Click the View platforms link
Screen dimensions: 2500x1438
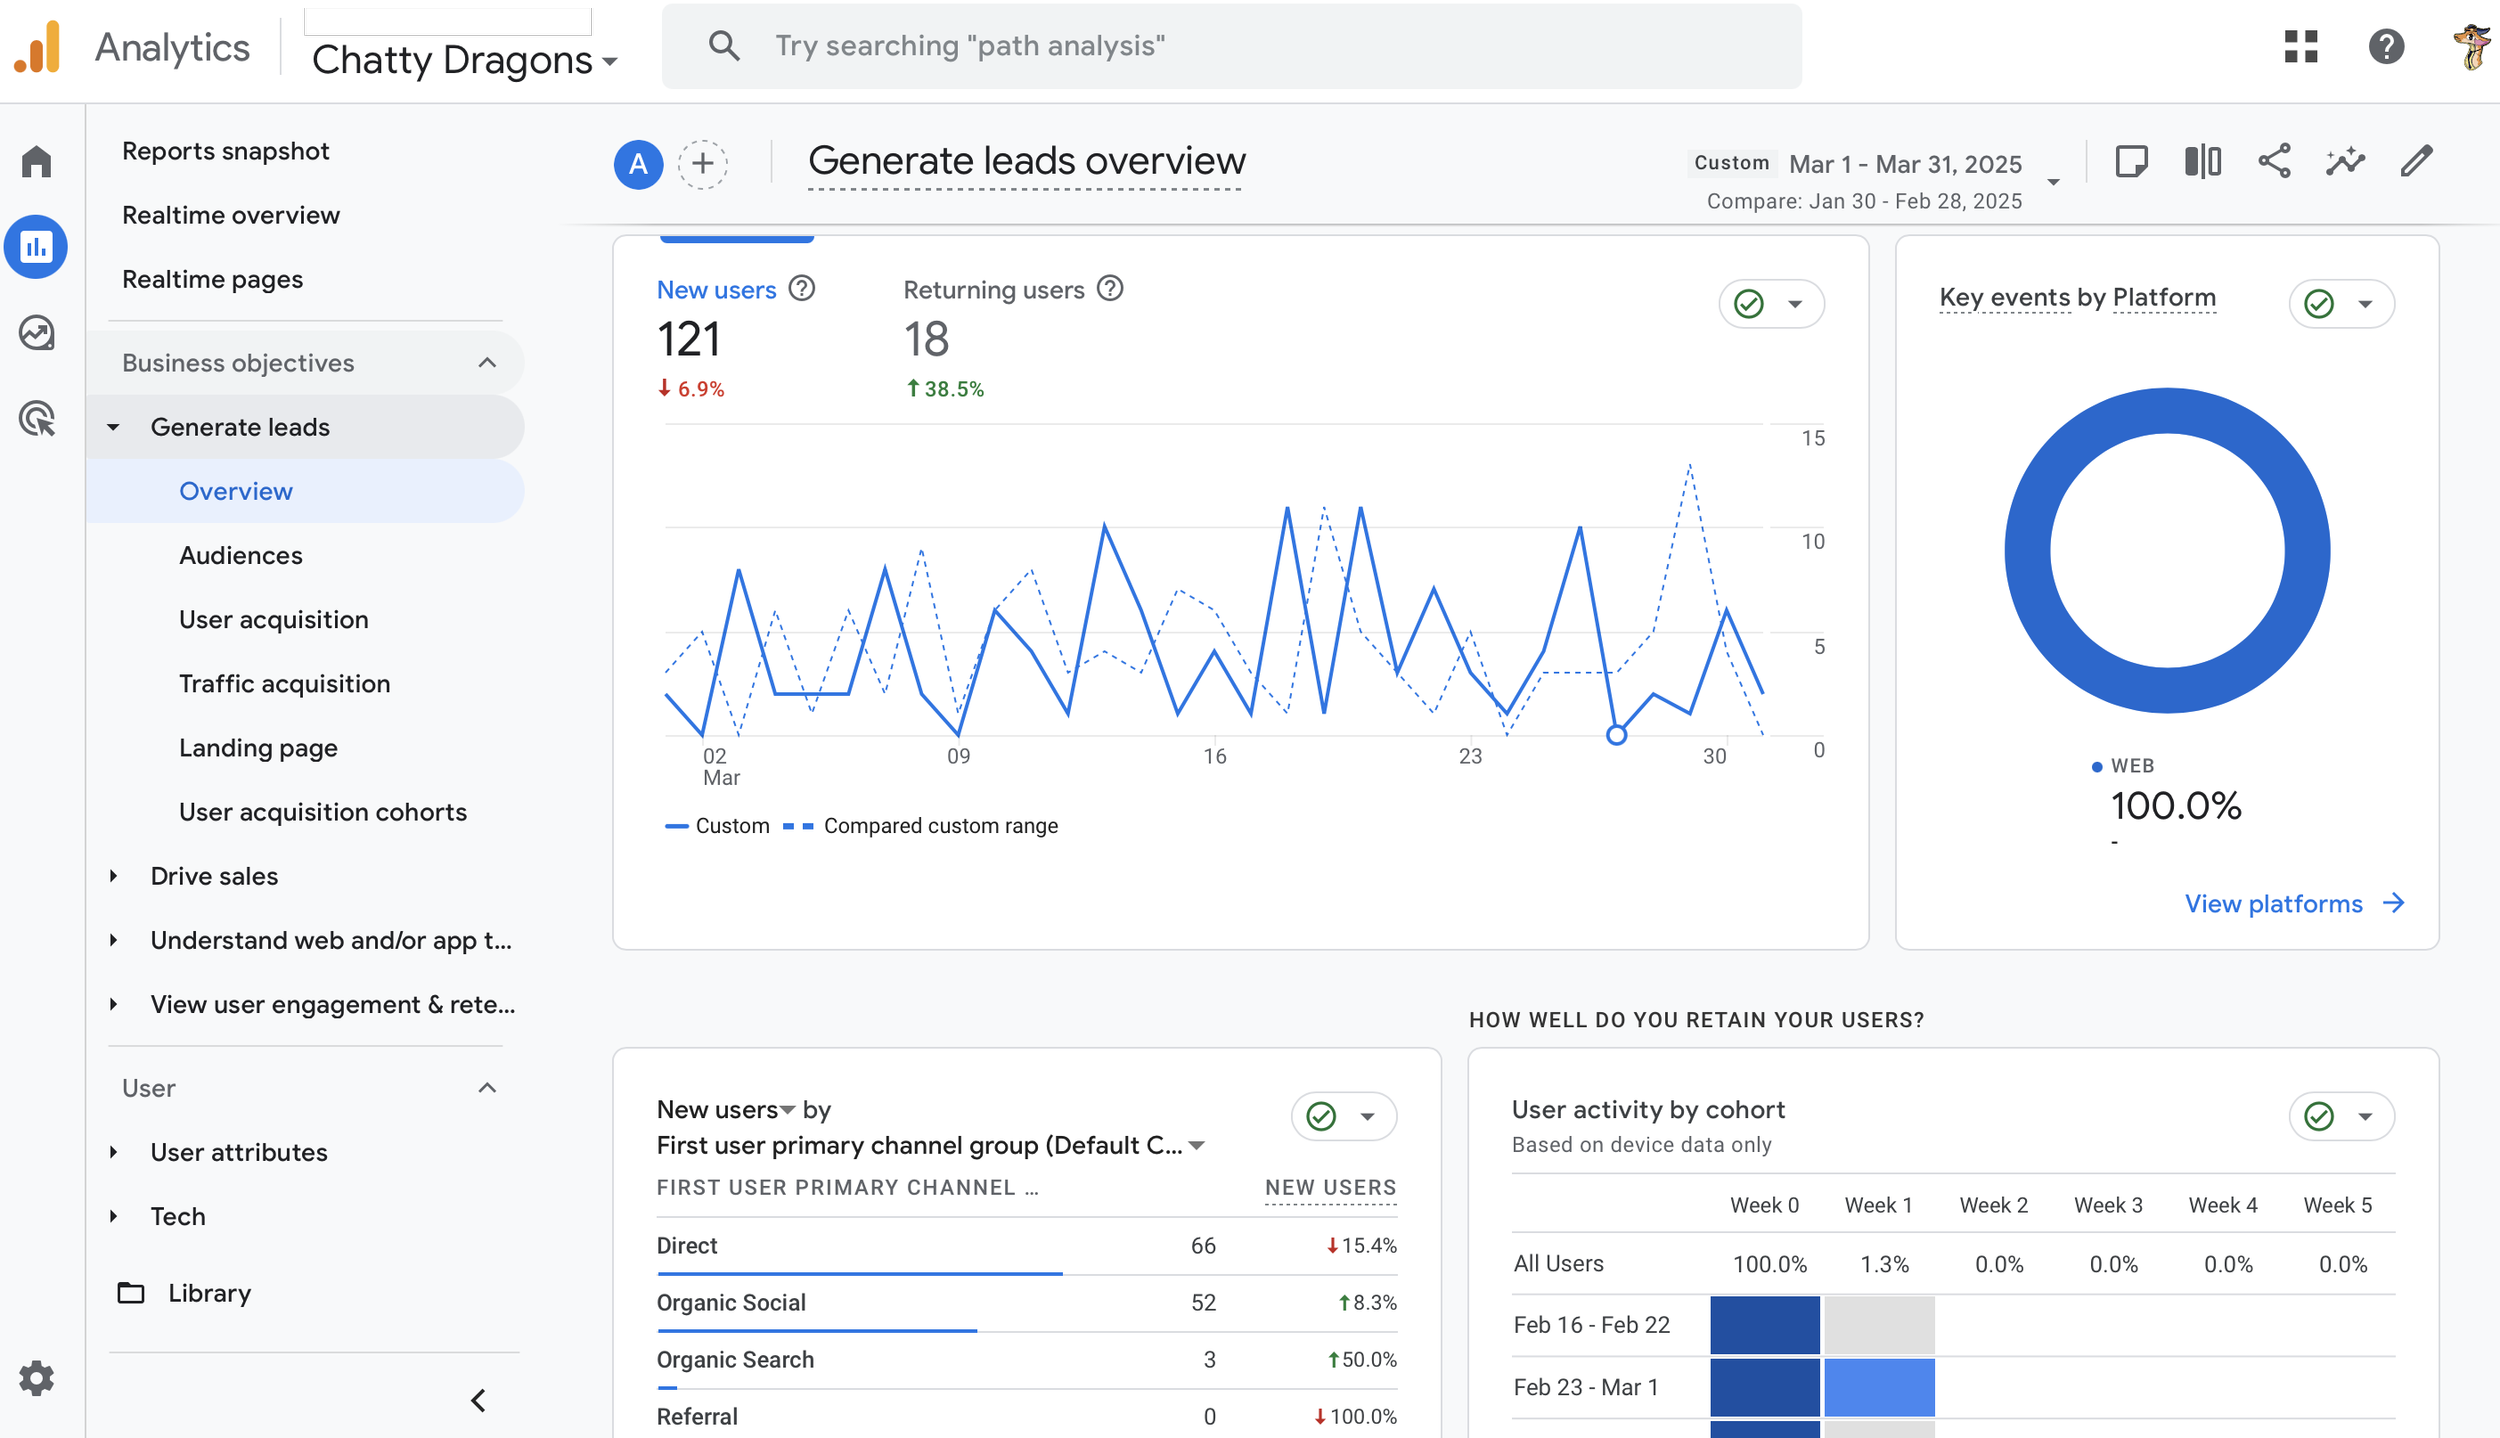(x=2273, y=903)
